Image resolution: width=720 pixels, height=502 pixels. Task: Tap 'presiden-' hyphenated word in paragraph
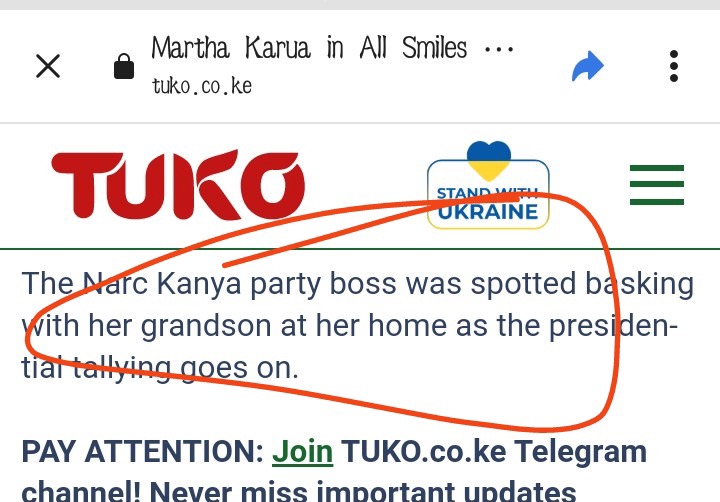tap(613, 326)
